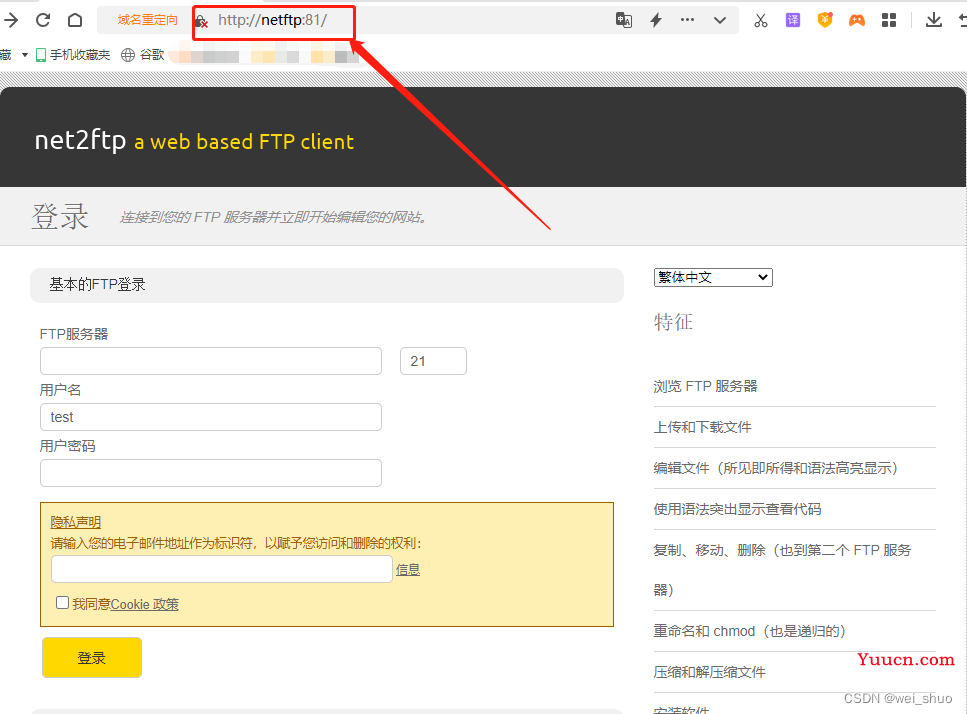This screenshot has width=967, height=714.
Task: Click the FTP服务器 server input field
Action: click(x=211, y=361)
